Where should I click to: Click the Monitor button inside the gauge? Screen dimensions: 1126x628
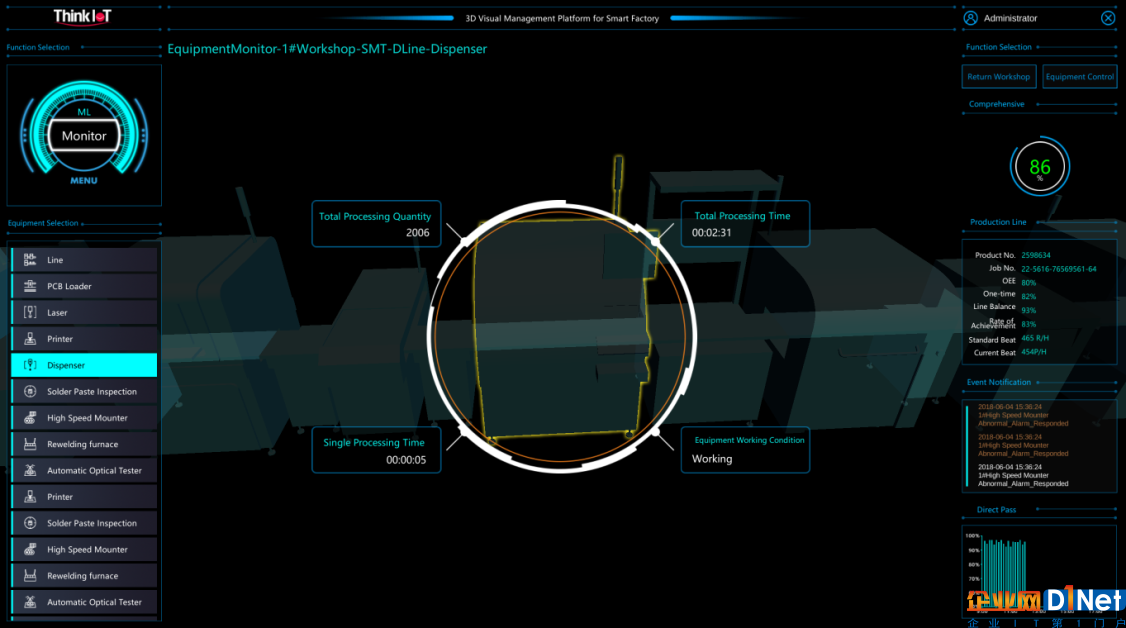coord(84,136)
